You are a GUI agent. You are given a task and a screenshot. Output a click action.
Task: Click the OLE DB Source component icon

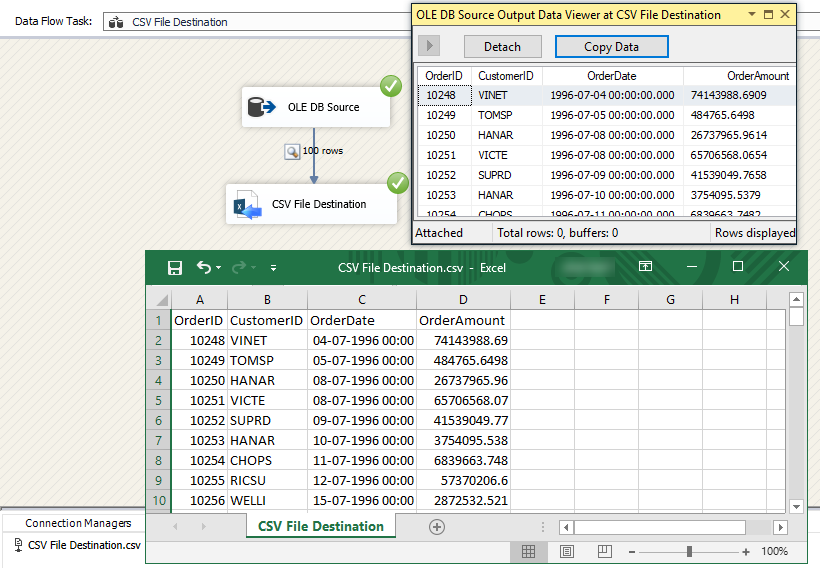[x=261, y=107]
